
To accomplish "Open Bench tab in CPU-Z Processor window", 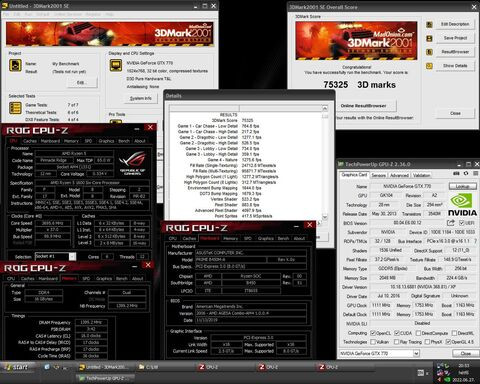I will 124,141.
